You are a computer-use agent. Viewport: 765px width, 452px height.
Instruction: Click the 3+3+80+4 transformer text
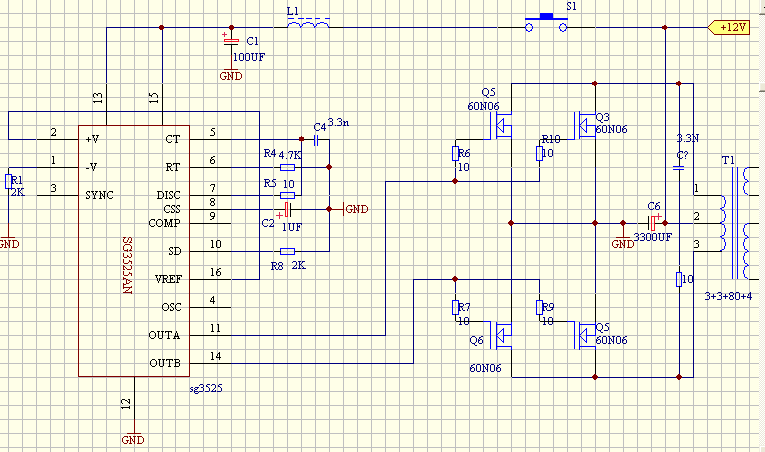coord(727,296)
